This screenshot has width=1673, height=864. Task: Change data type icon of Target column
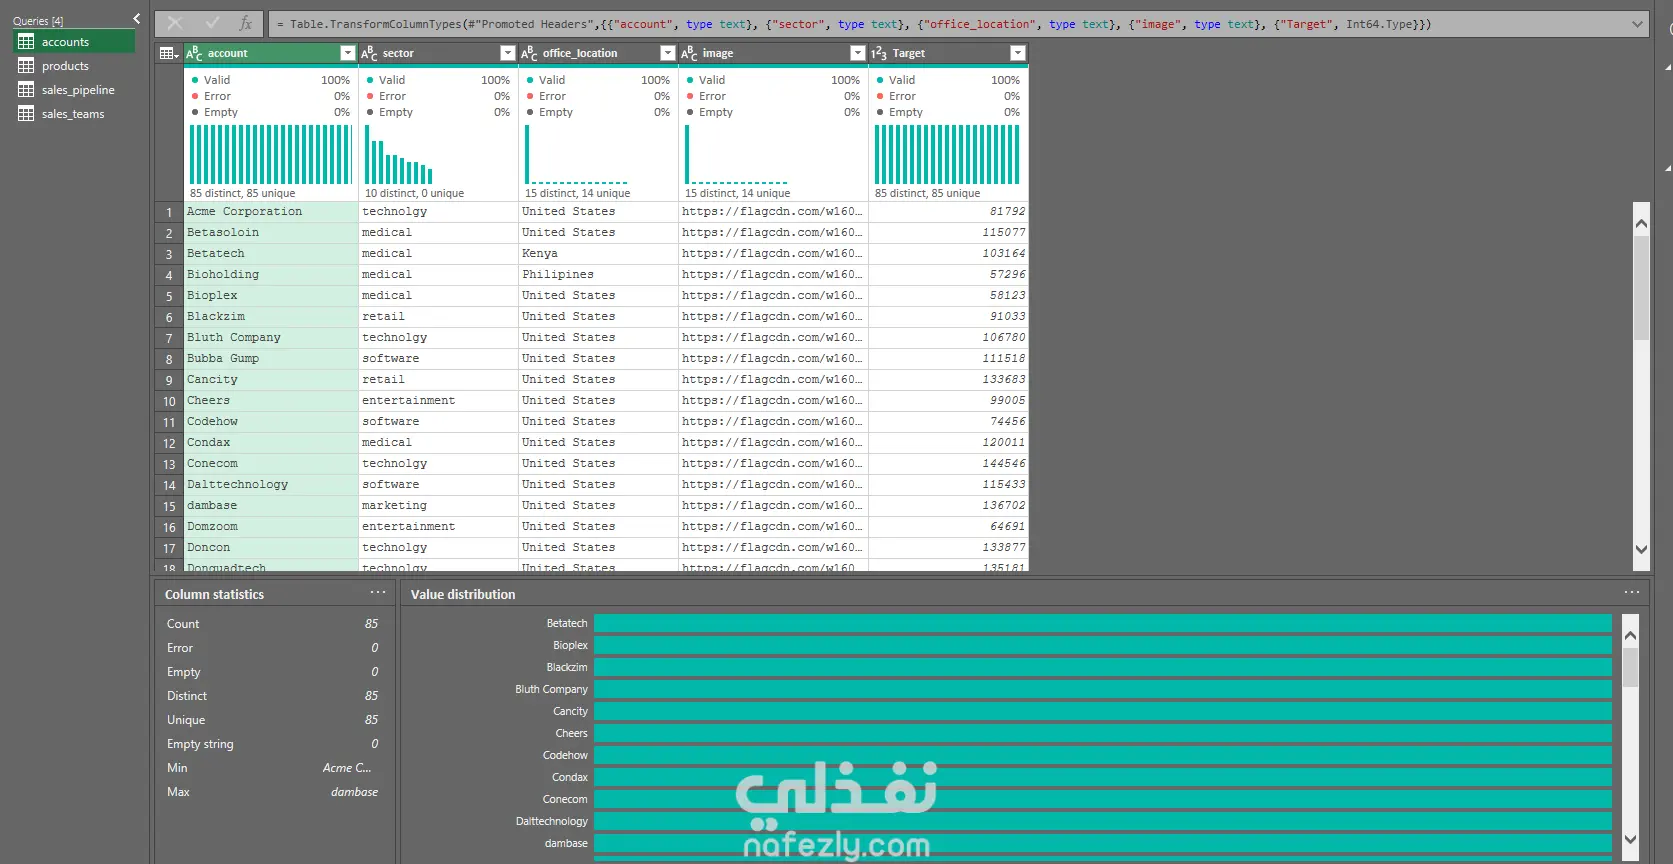point(879,53)
